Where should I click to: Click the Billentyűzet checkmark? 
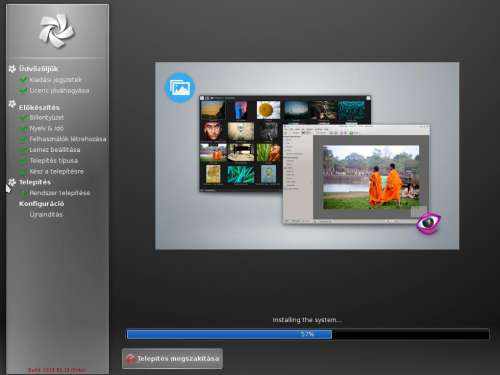point(24,118)
